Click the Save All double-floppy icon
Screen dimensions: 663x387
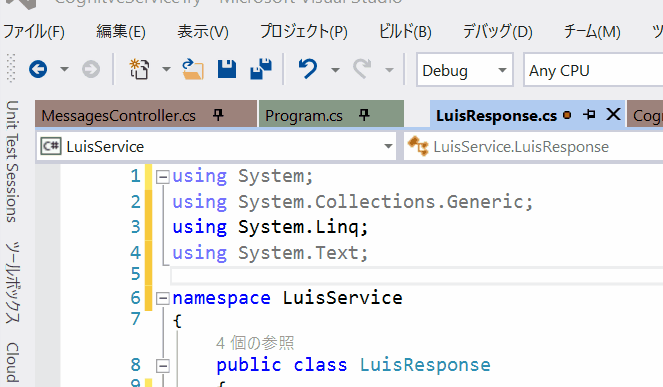coord(261,69)
